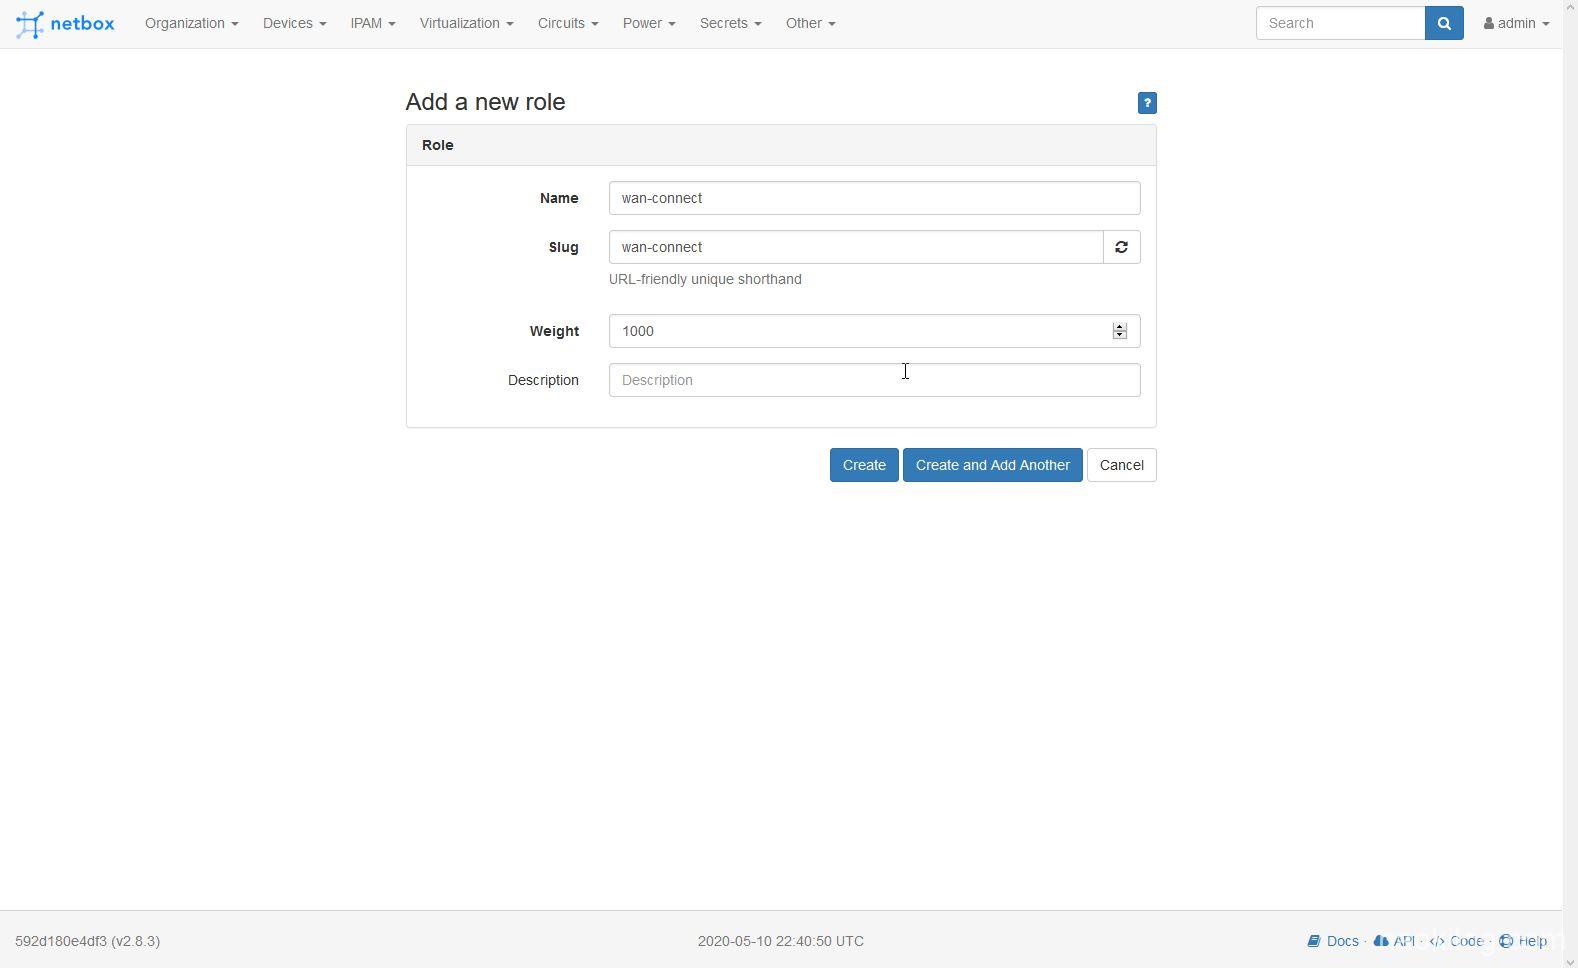Regenerate slug with refresh icon

(1122, 247)
